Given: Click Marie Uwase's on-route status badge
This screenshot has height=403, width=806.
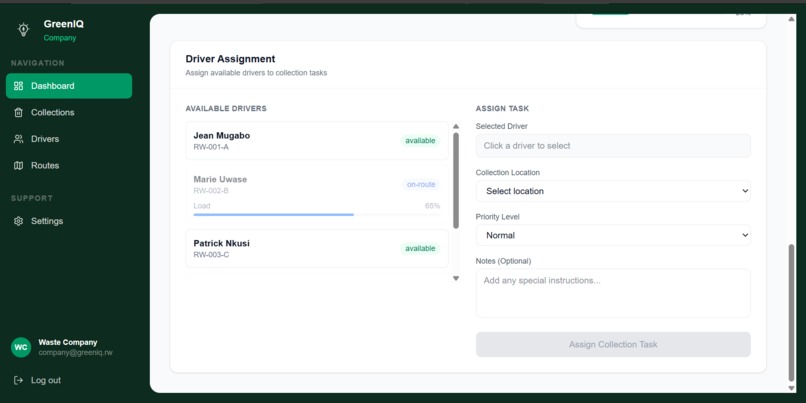Looking at the screenshot, I should click(x=421, y=185).
